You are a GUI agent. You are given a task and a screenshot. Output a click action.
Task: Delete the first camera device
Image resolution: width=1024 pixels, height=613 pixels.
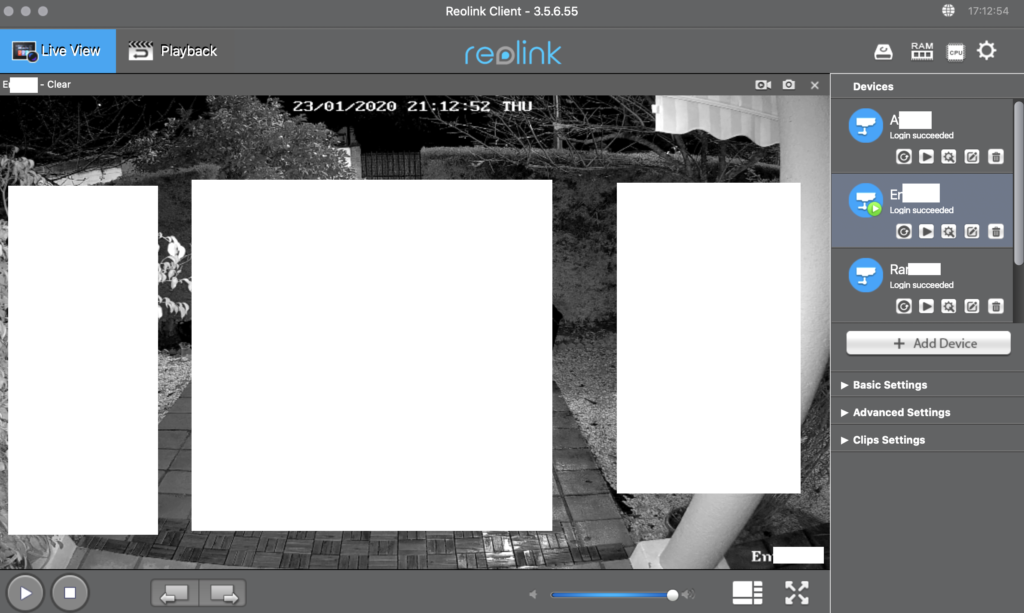(x=996, y=156)
